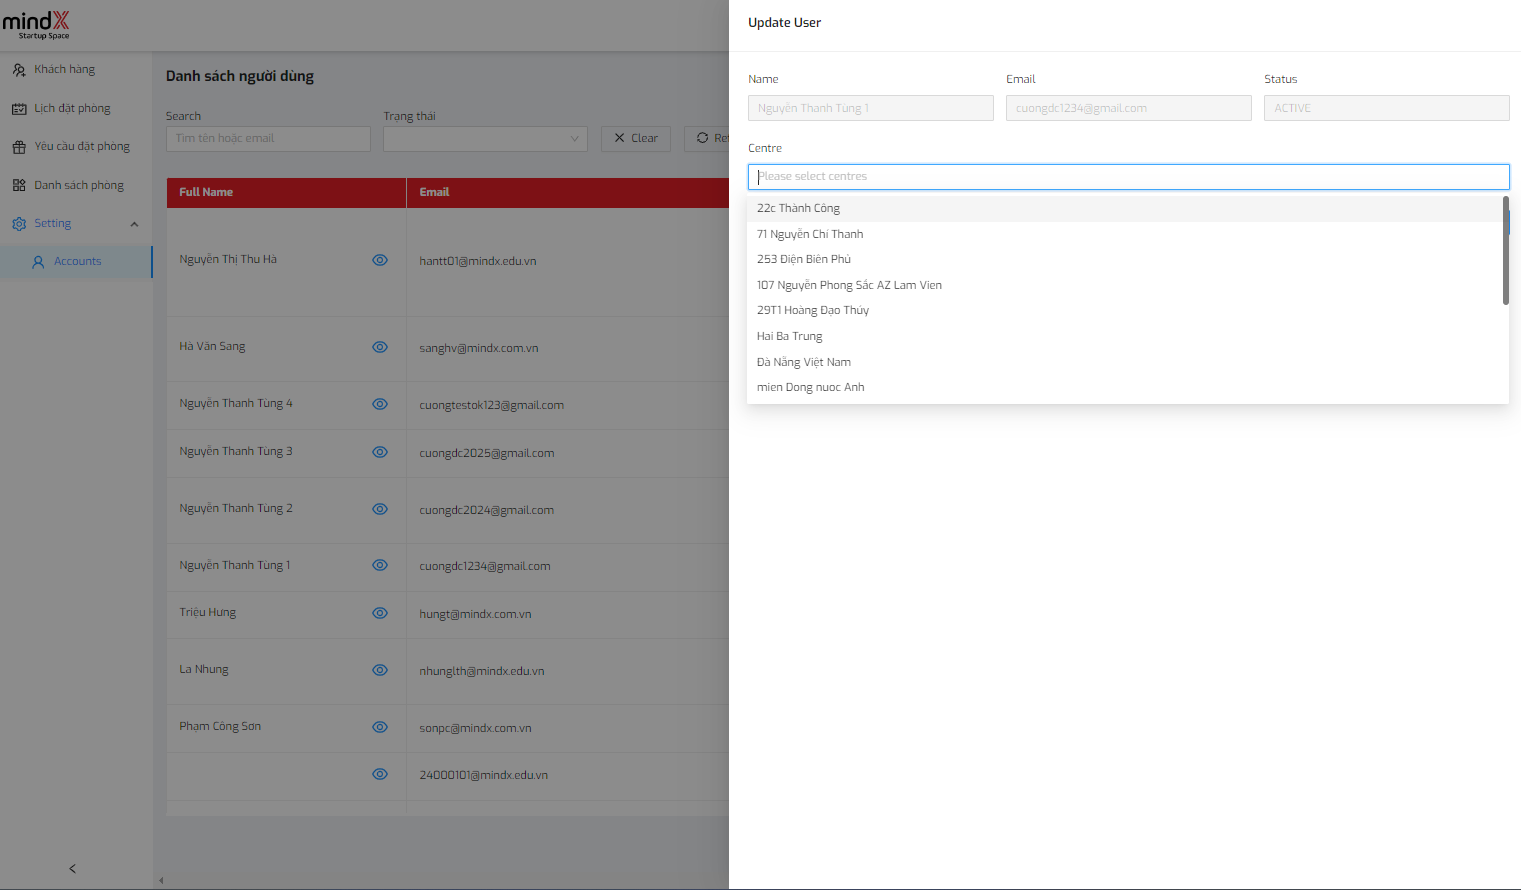Click the Danh sách phòng grid icon

coord(19,186)
